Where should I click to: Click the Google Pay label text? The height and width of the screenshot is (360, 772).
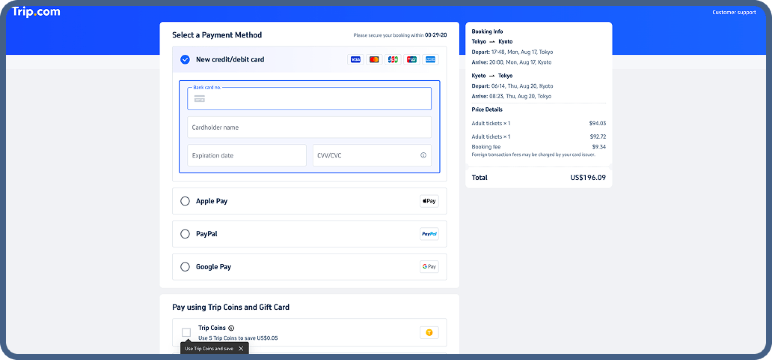(x=214, y=267)
